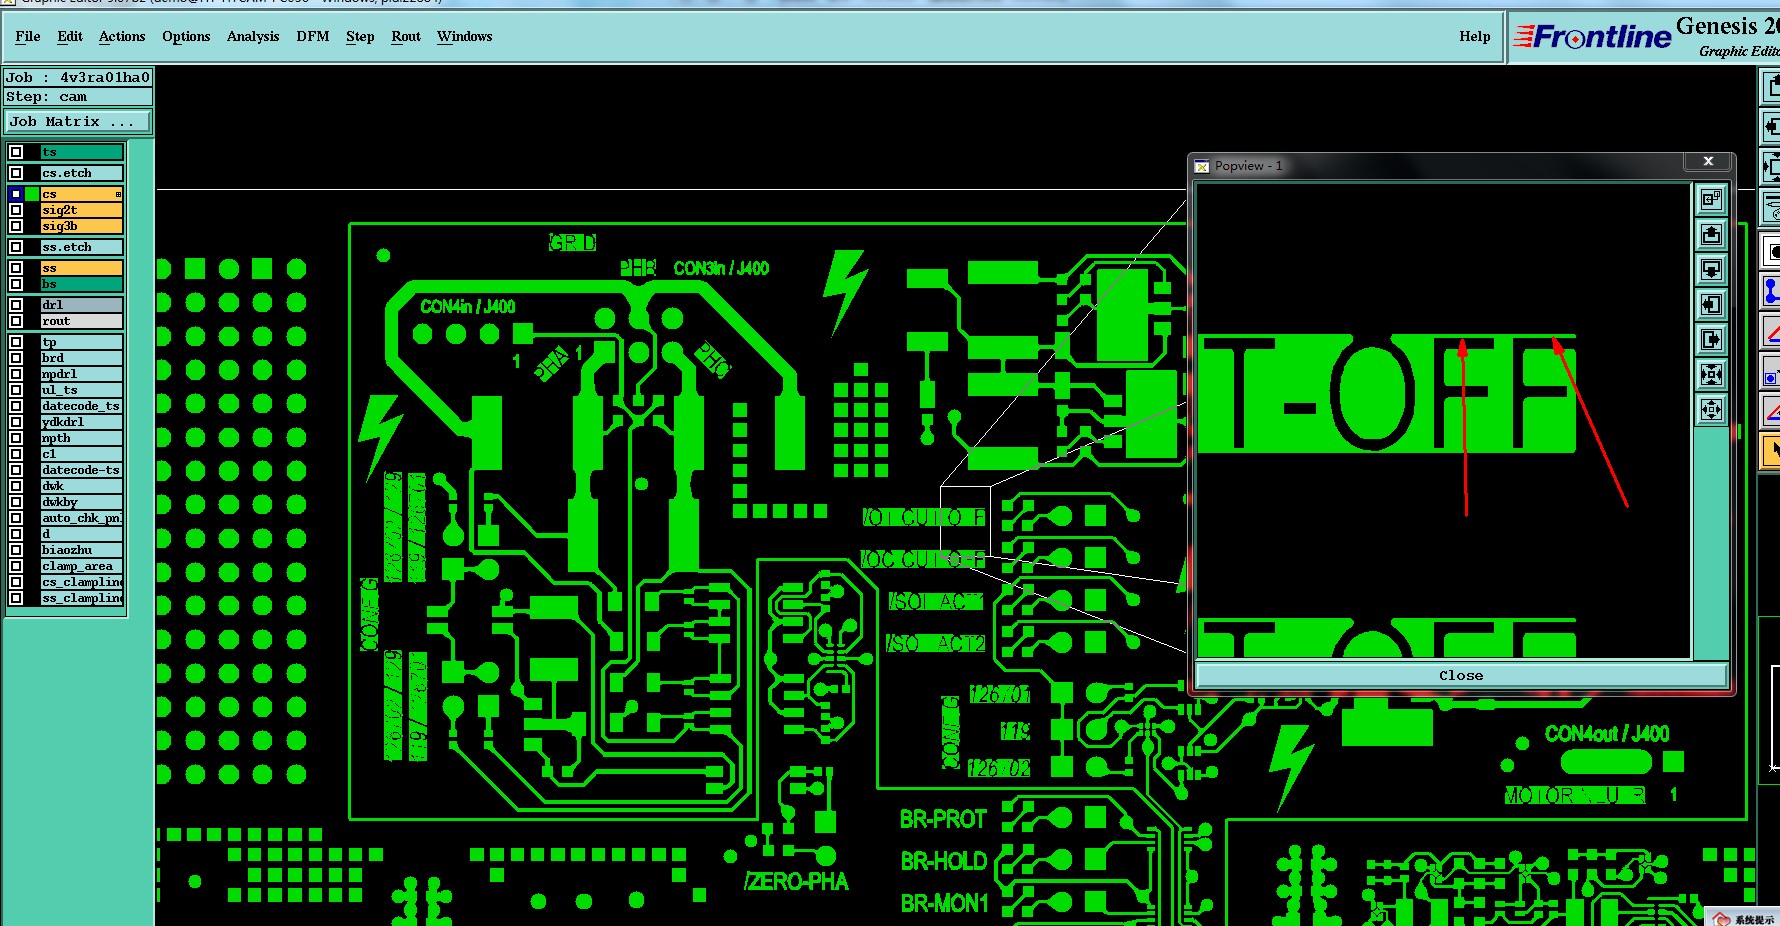Image resolution: width=1780 pixels, height=926 pixels.
Task: Select the ss_clampline layer name
Action: click(82, 598)
